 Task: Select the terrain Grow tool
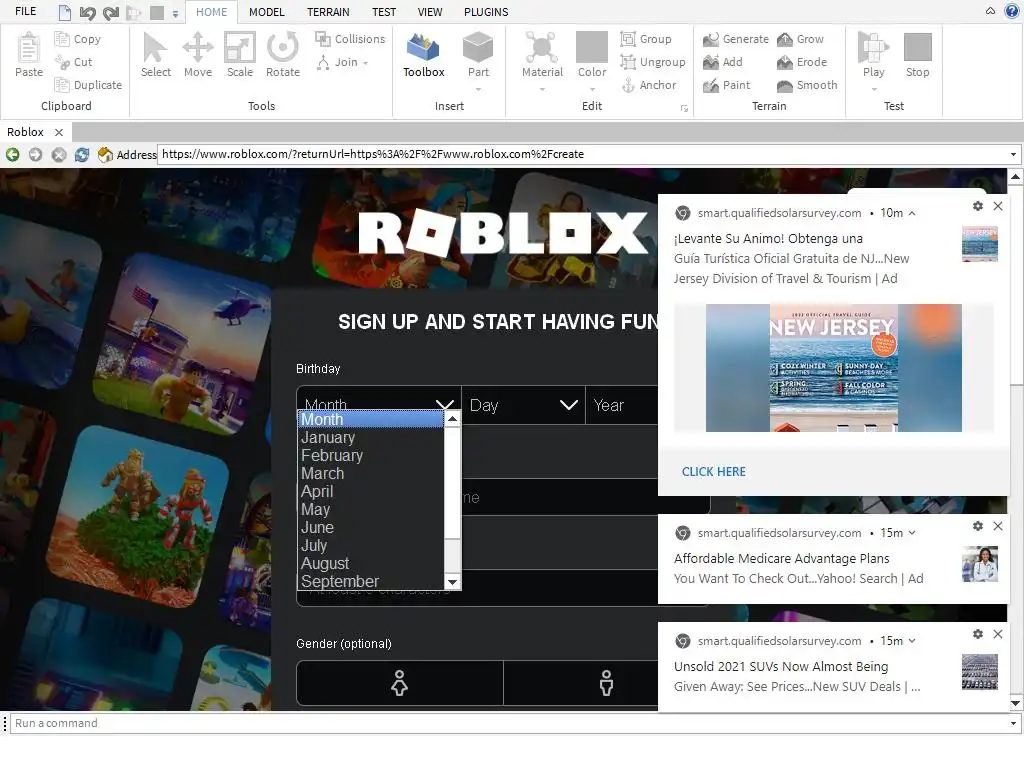coord(800,39)
